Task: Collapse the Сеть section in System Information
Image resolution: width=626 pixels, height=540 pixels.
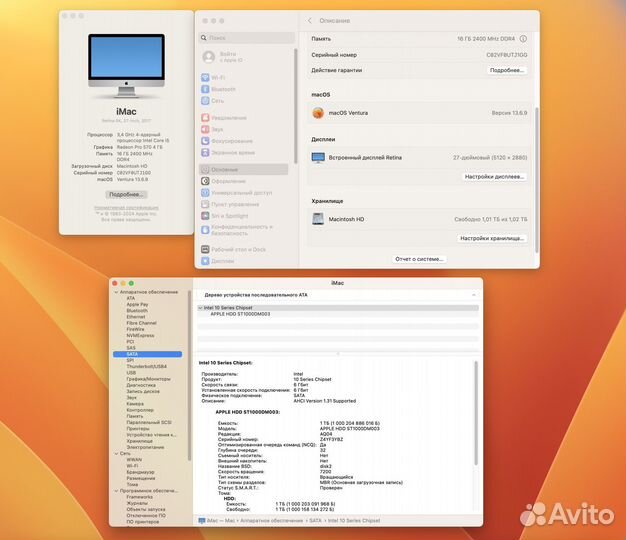Action: pyautogui.click(x=116, y=453)
